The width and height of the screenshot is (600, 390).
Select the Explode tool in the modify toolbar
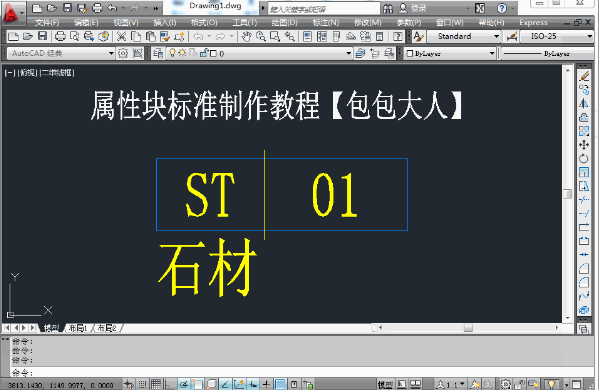click(584, 310)
